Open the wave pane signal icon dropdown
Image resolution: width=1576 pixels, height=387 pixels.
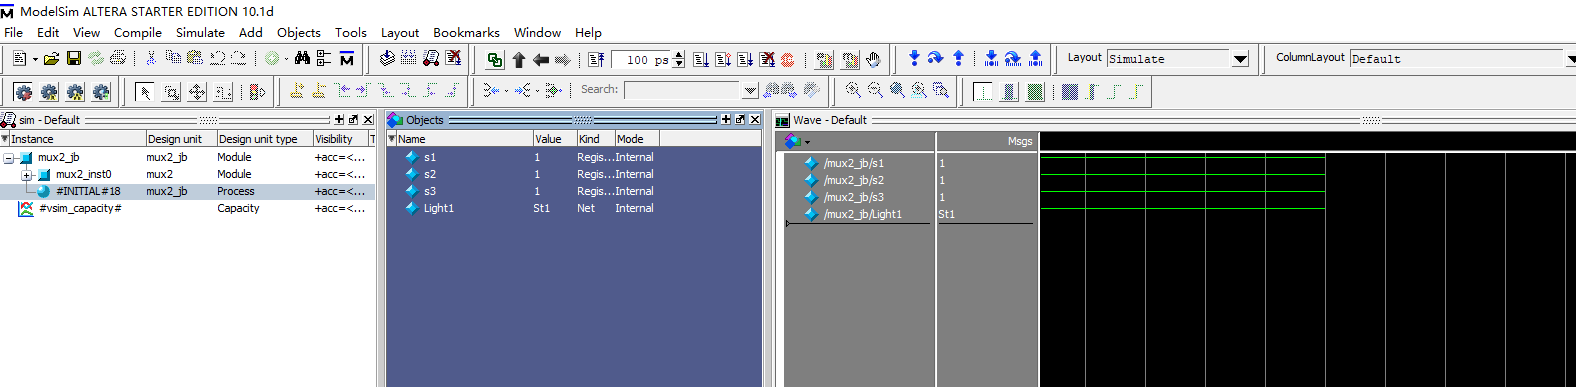pyautogui.click(x=807, y=142)
